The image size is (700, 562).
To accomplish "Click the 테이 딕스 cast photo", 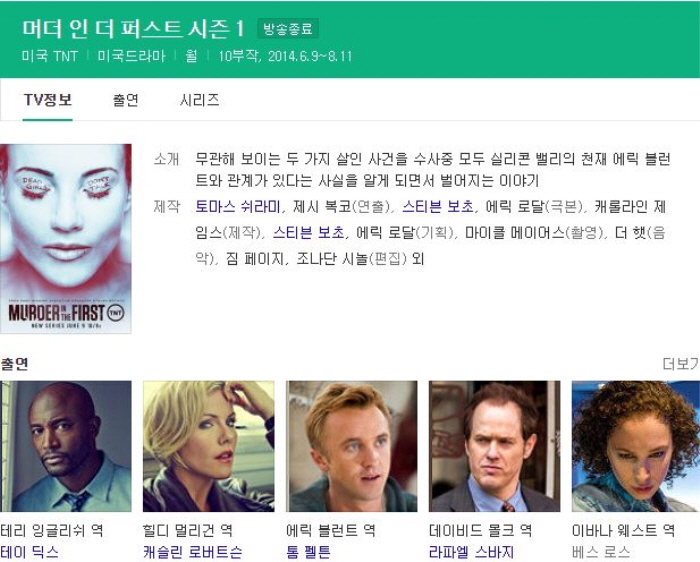I will pos(66,446).
